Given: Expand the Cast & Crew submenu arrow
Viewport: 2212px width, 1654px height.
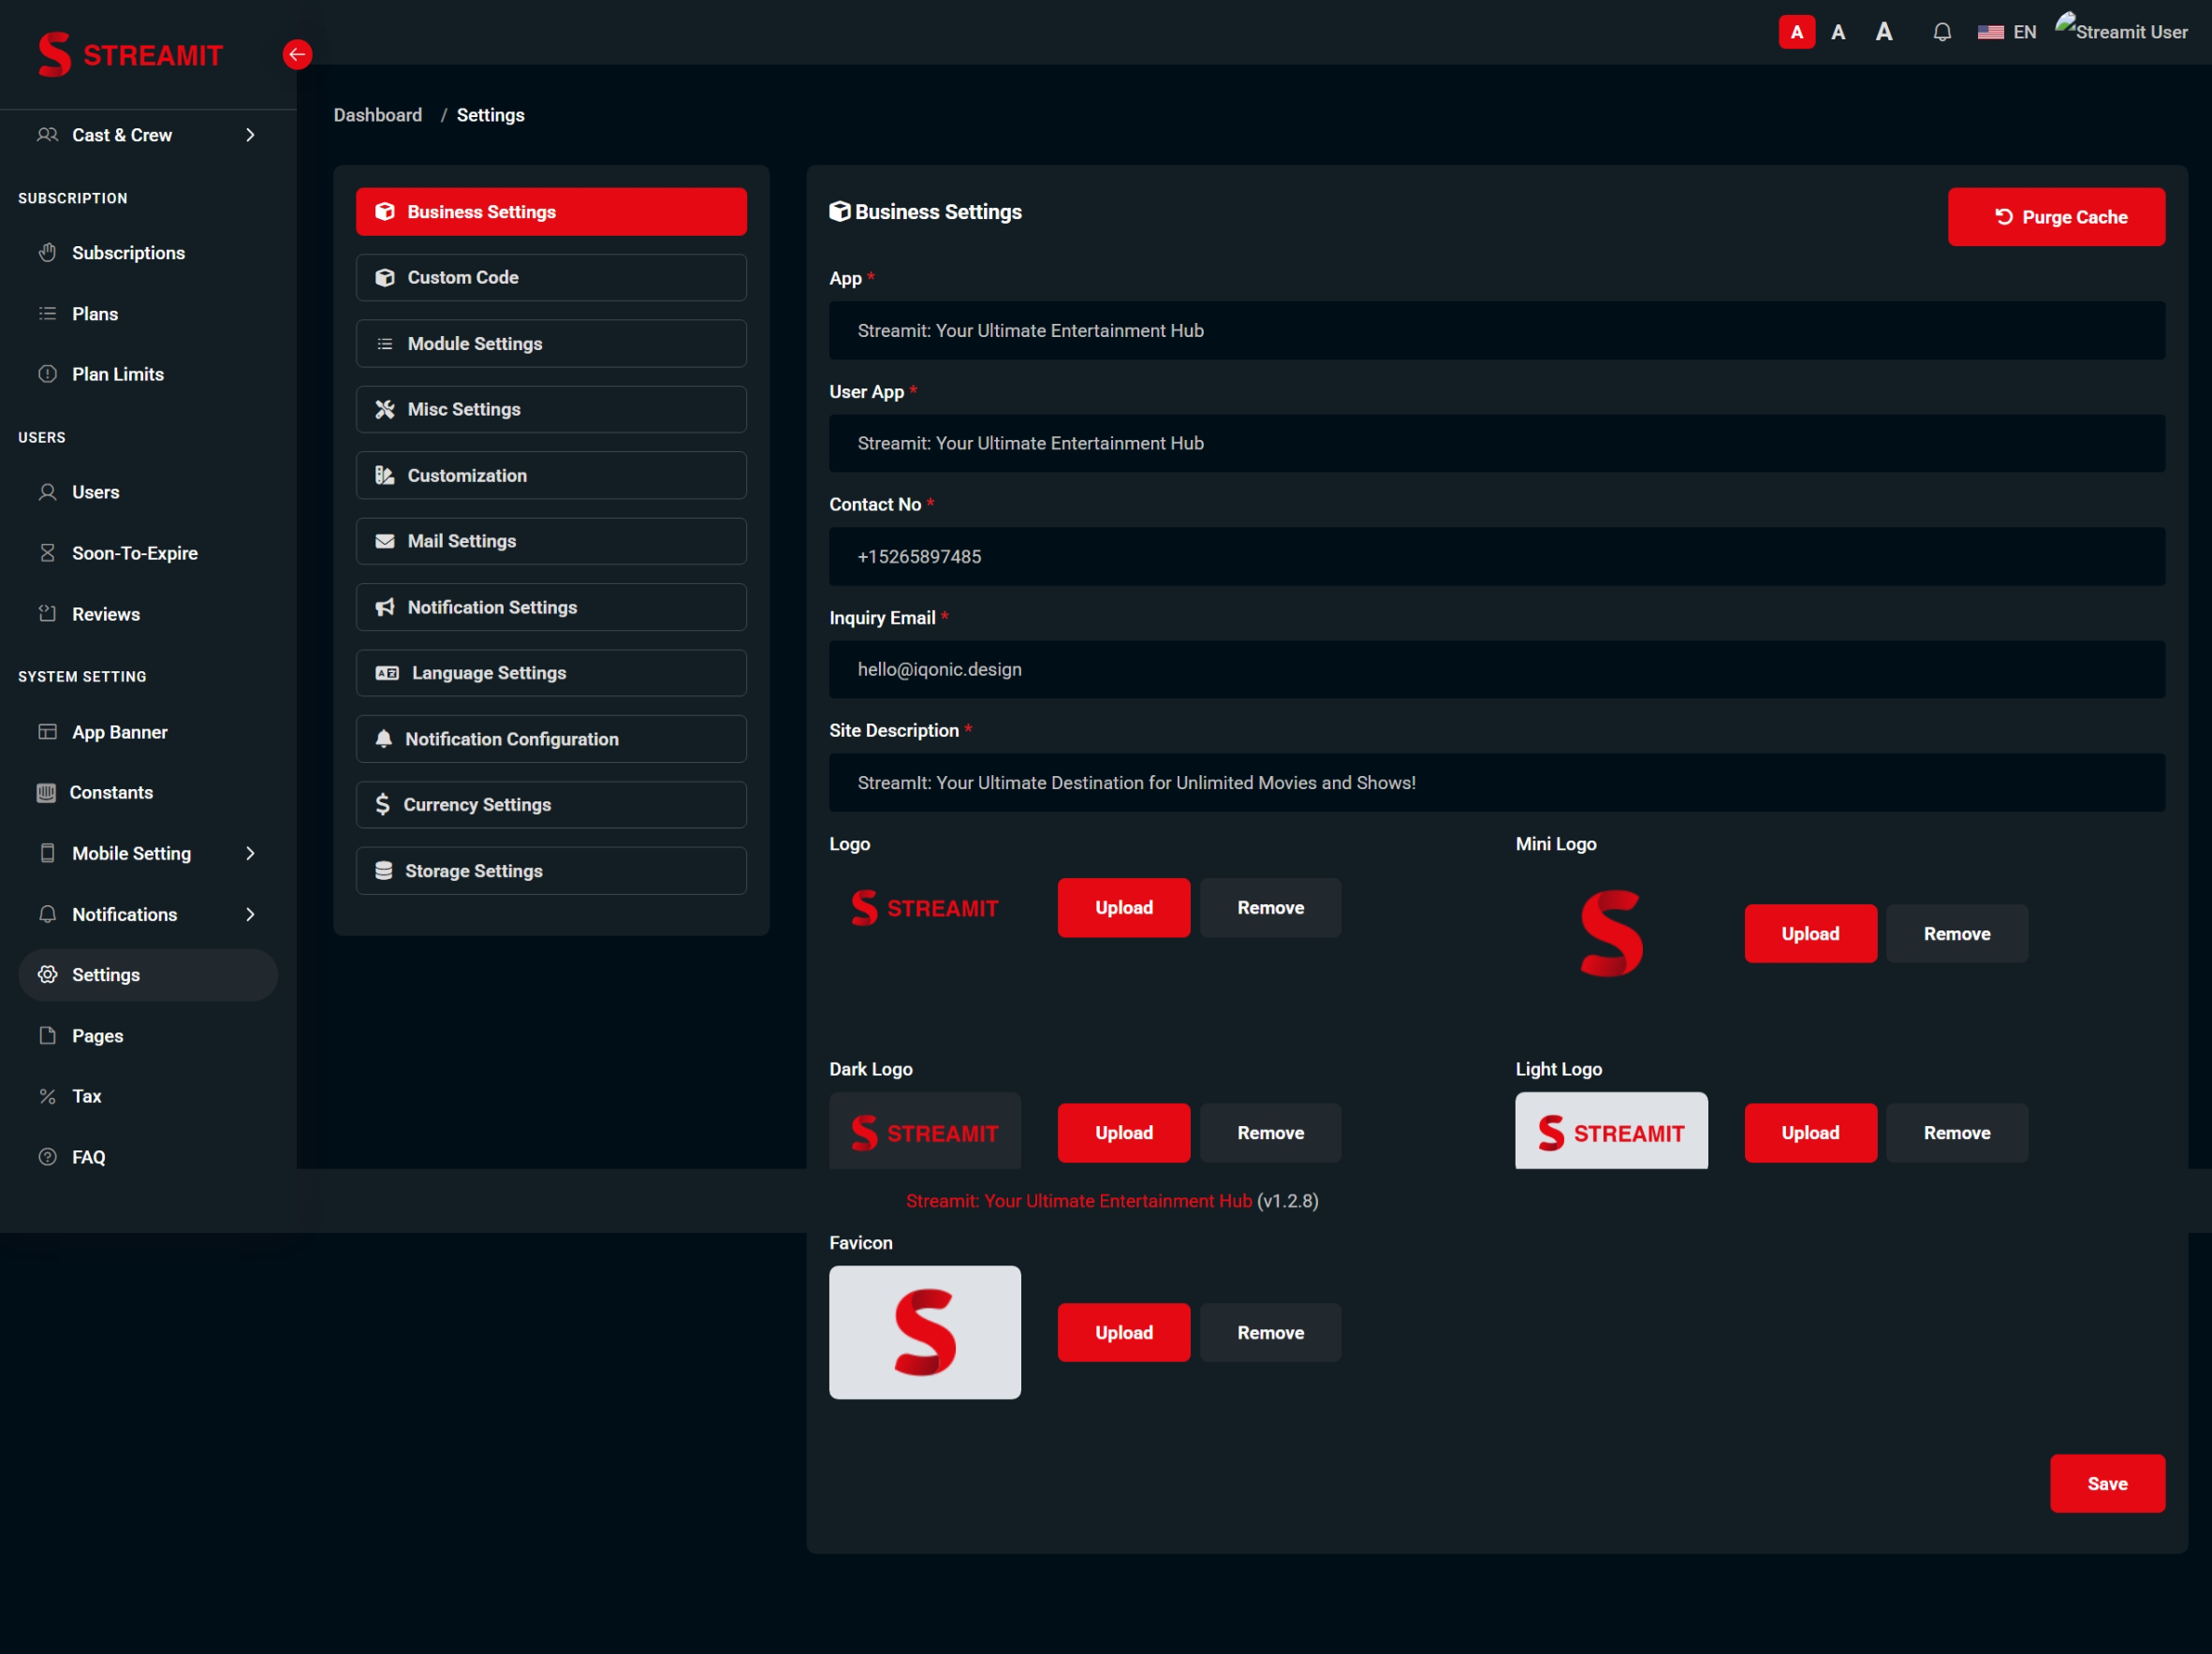Looking at the screenshot, I should [250, 135].
